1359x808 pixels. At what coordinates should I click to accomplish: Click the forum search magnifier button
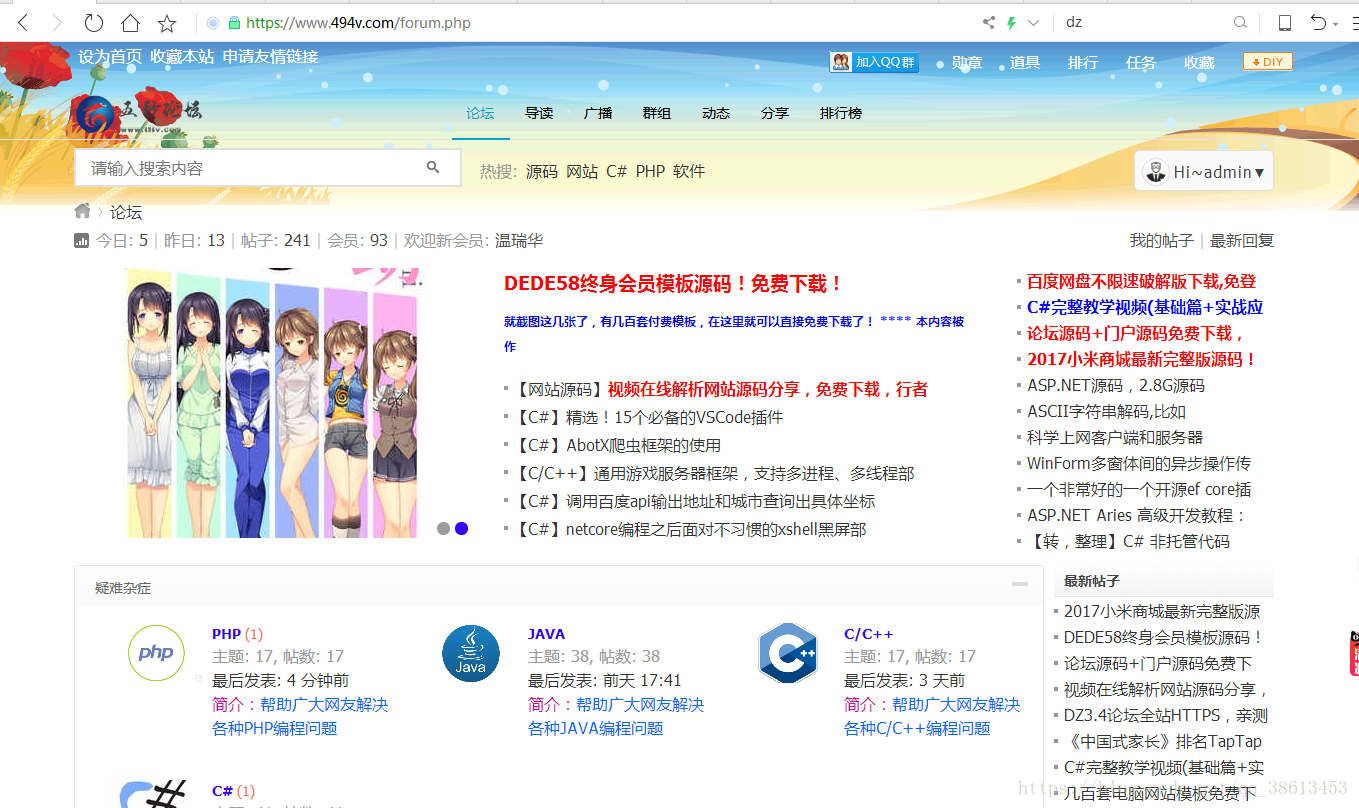coord(433,167)
